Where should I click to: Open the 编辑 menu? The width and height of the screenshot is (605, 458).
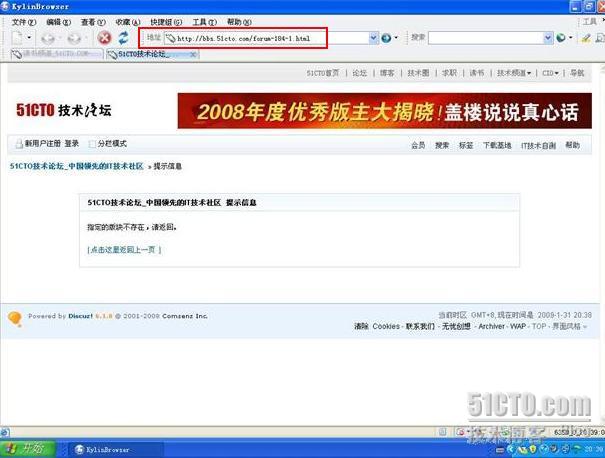[x=59, y=22]
